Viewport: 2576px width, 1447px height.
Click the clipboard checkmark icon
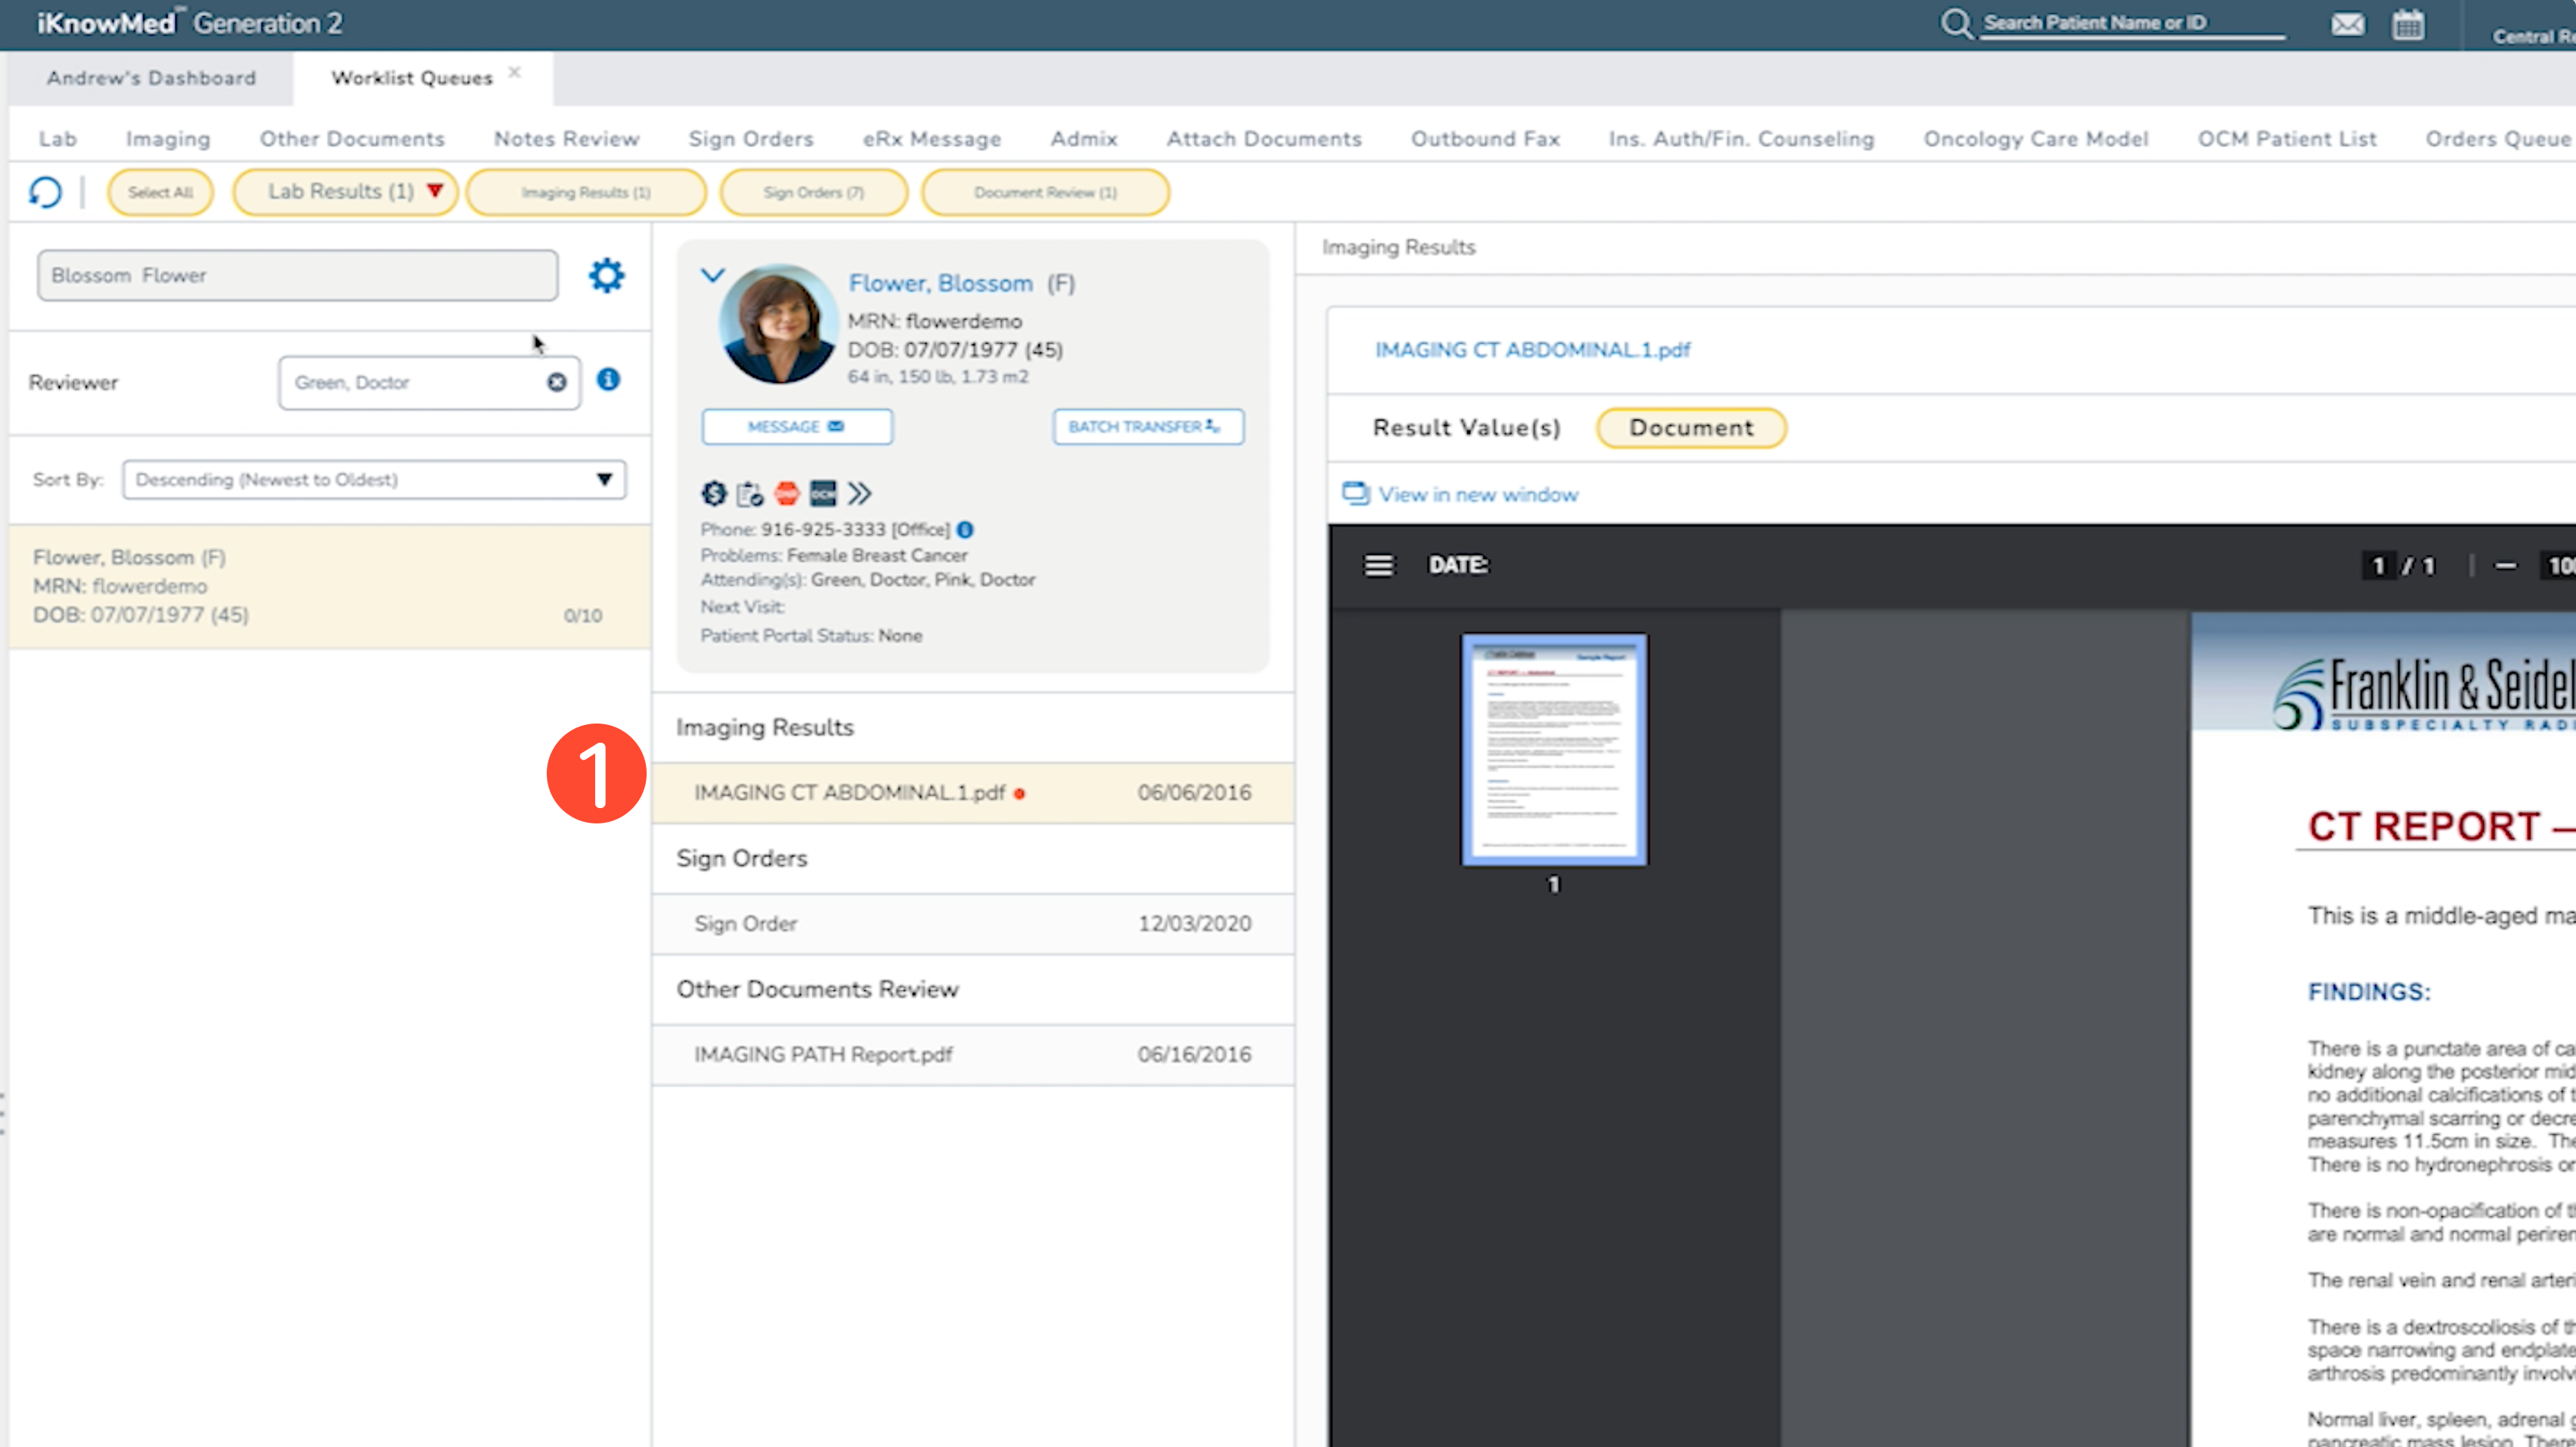[749, 493]
